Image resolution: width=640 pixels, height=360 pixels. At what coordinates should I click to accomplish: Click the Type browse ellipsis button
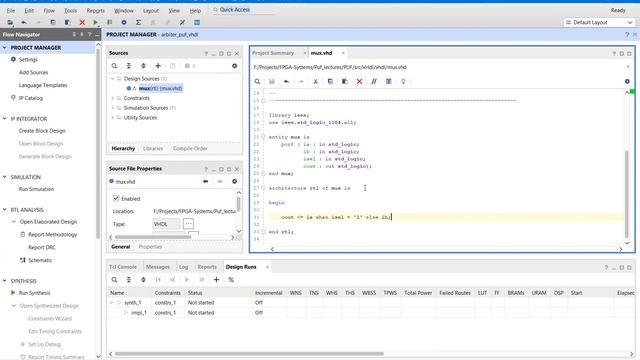point(188,224)
